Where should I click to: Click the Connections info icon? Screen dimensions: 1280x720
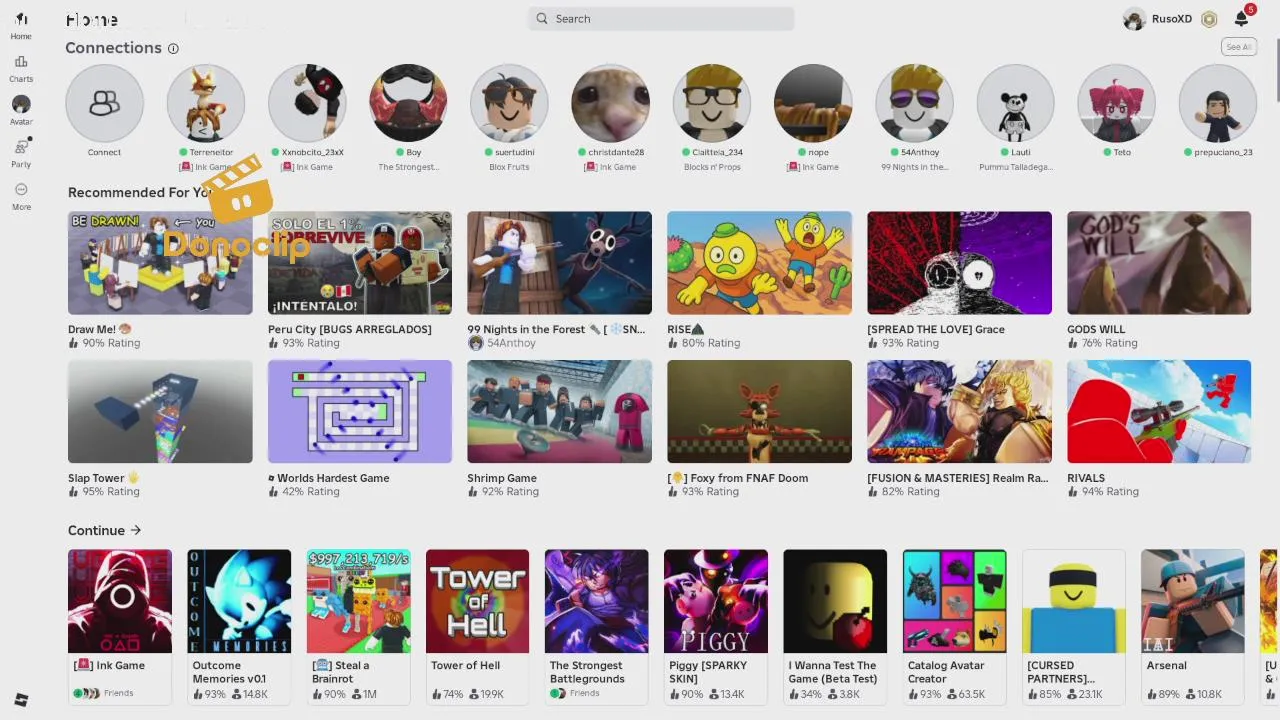[173, 48]
